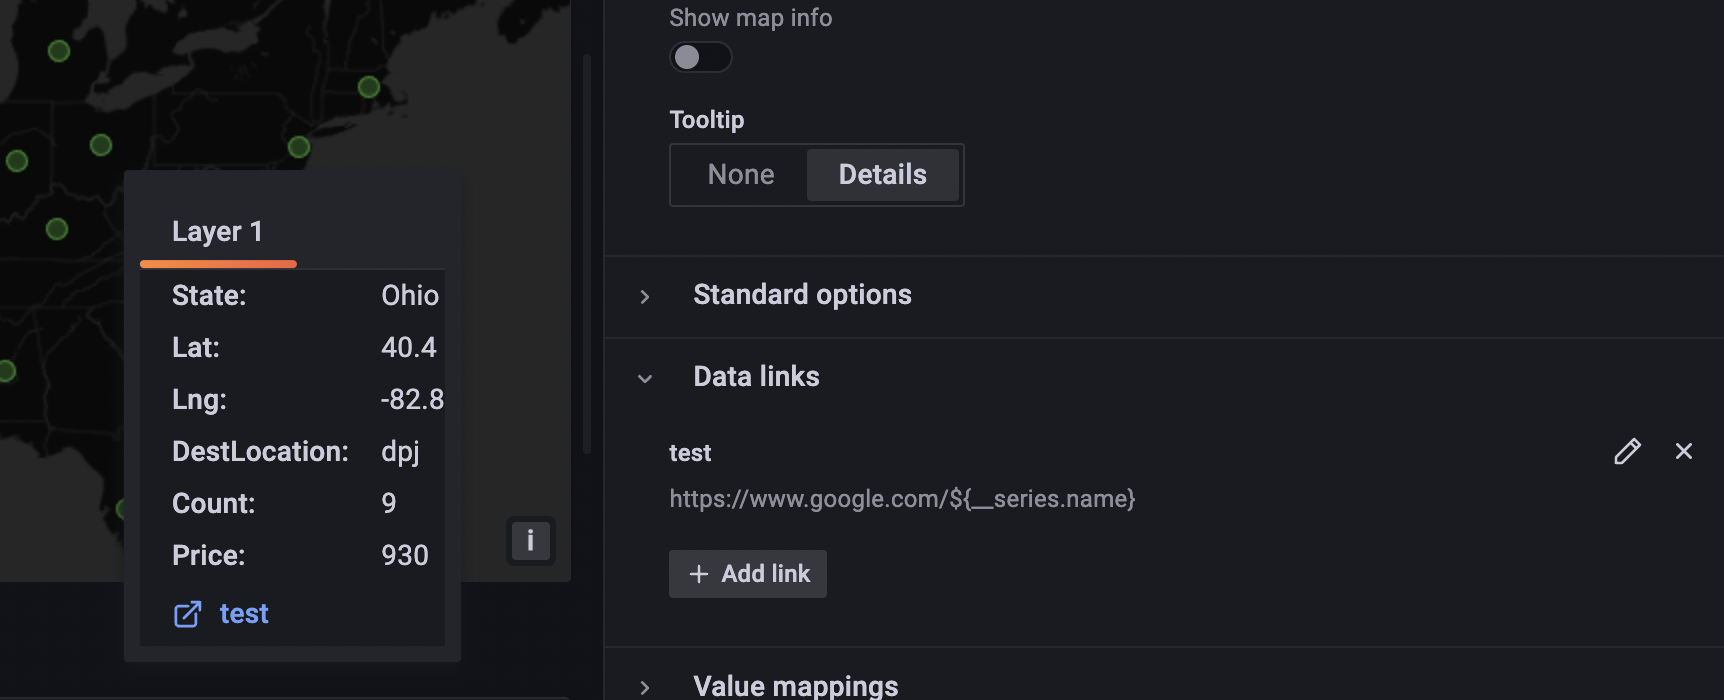Remove the test data link via X icon
Screen dimensions: 1724x700
1685,452
